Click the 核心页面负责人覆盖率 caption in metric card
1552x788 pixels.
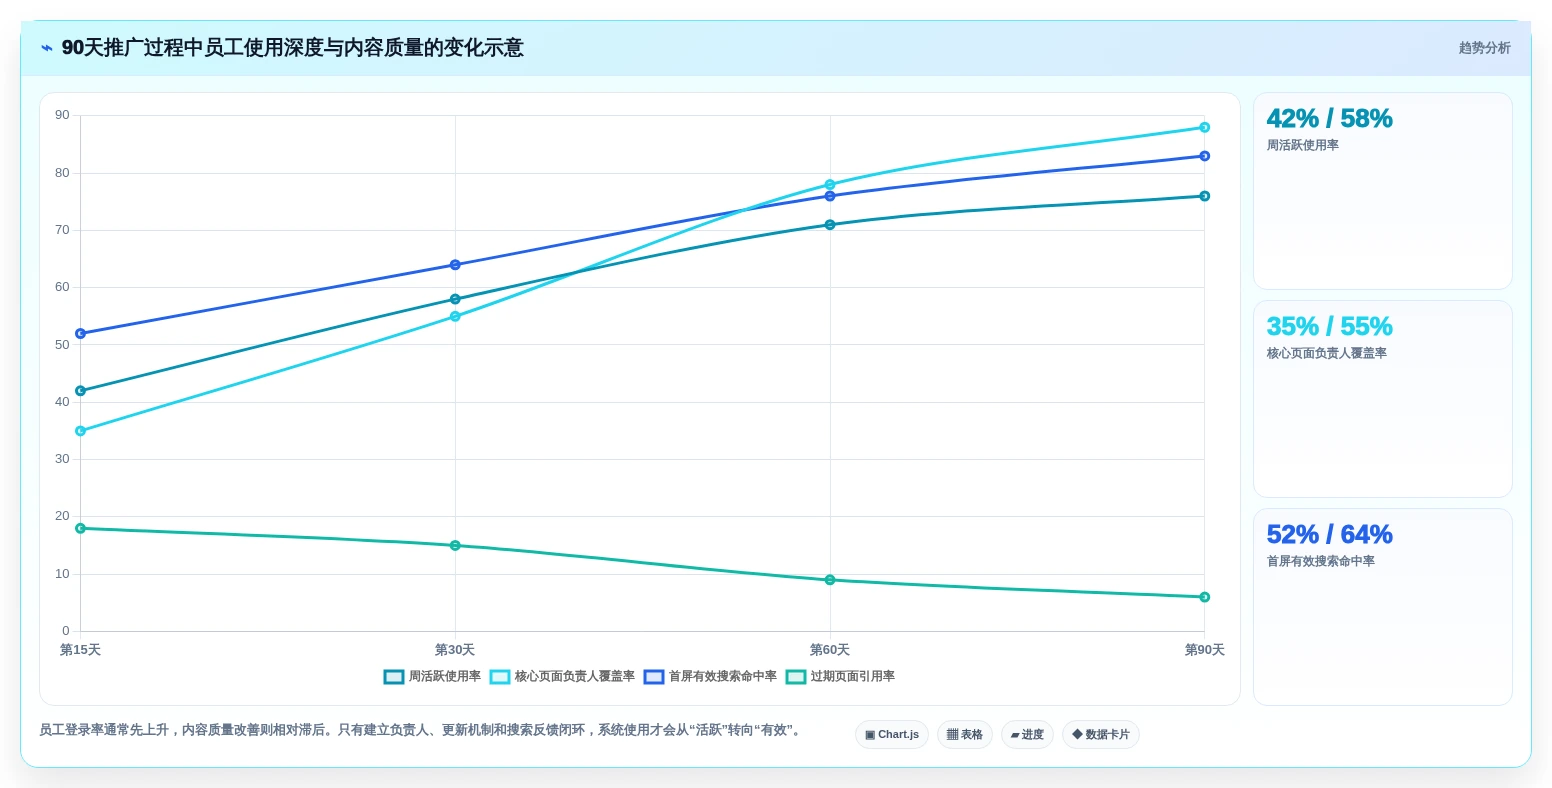1327,354
